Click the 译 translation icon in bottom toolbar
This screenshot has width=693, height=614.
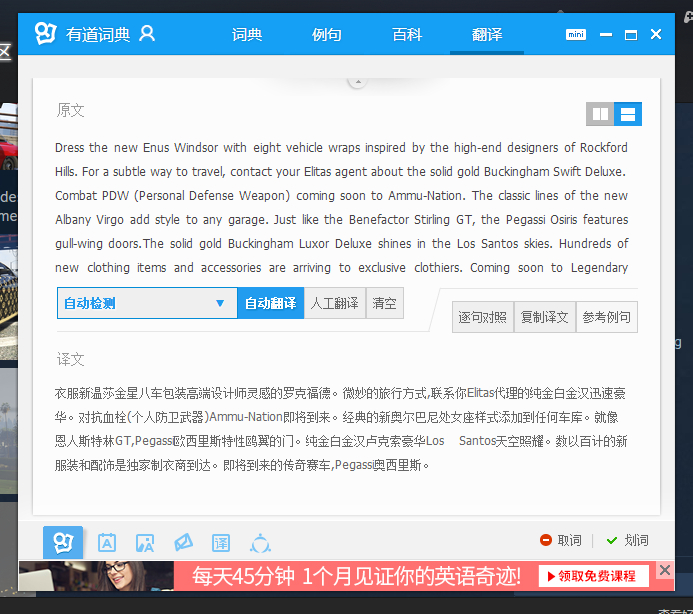221,543
